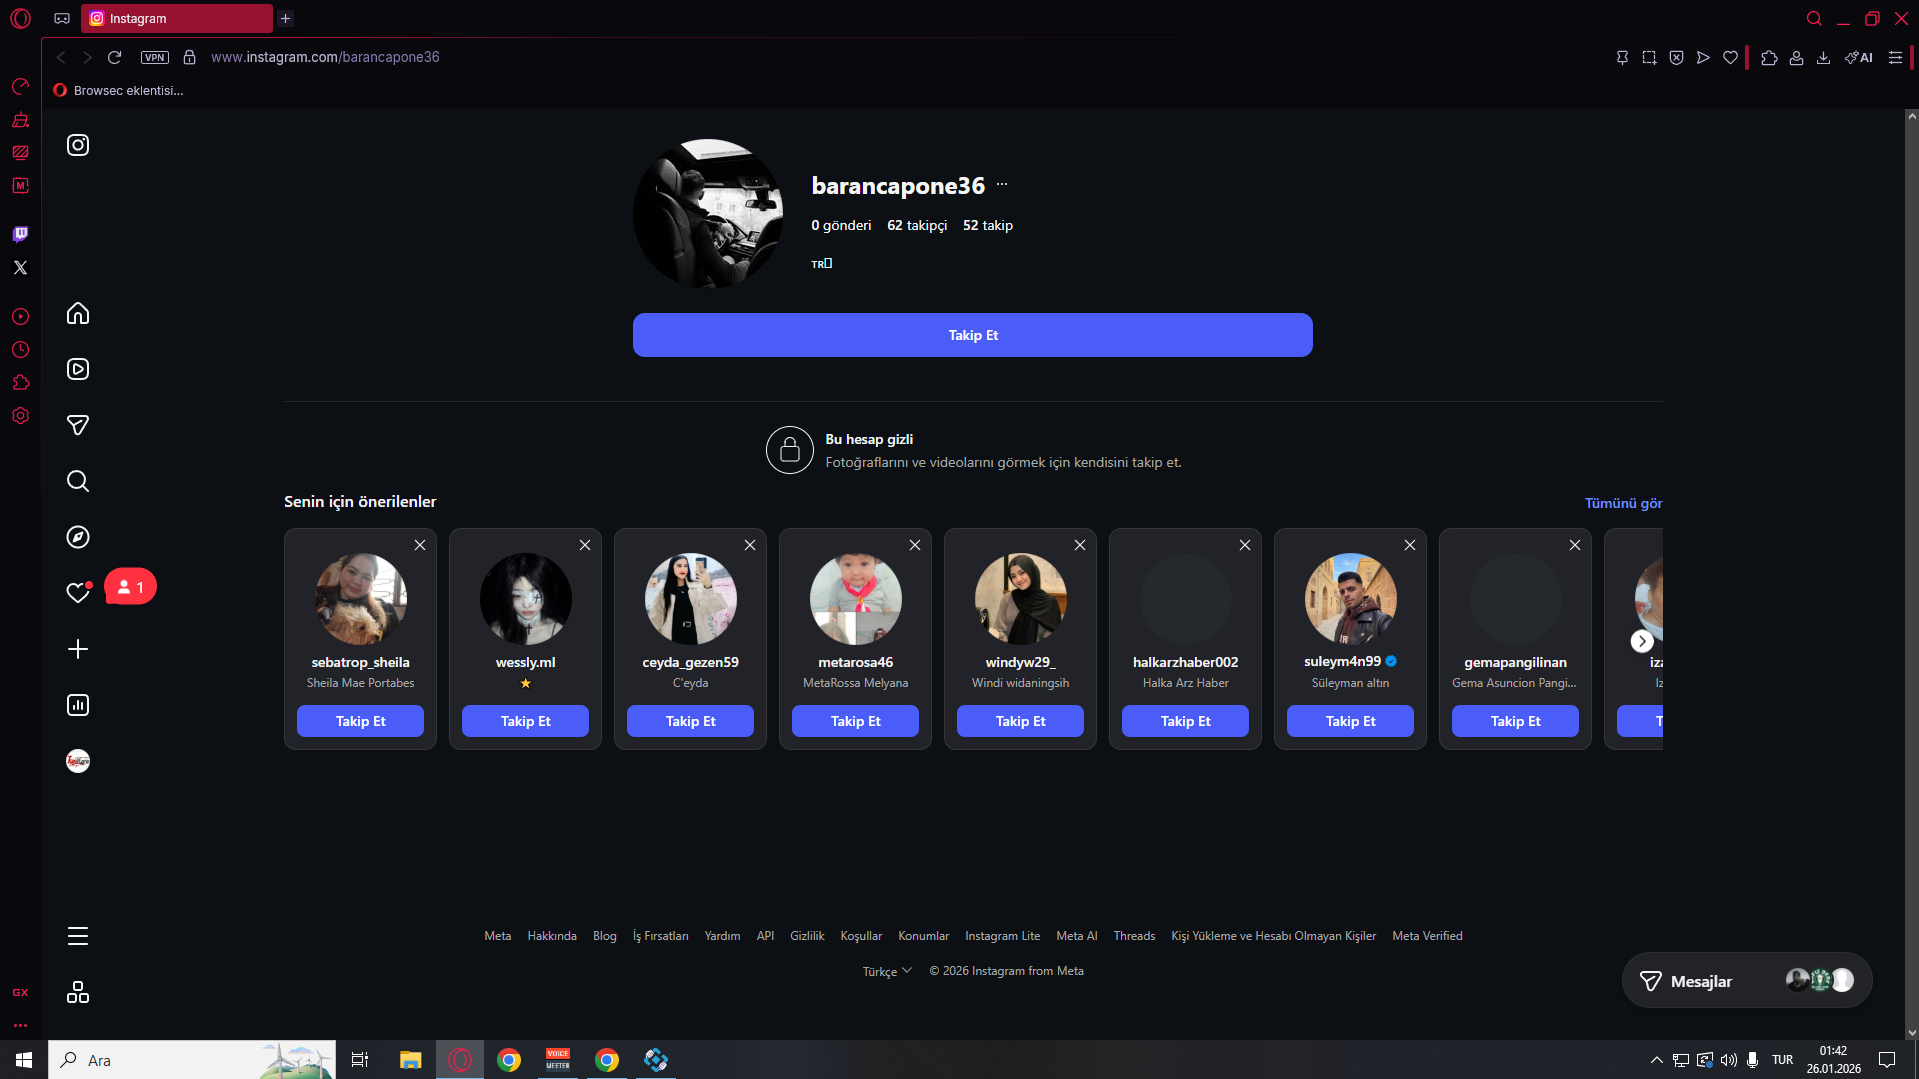Add page to bookmarks heart icon

[1730, 57]
